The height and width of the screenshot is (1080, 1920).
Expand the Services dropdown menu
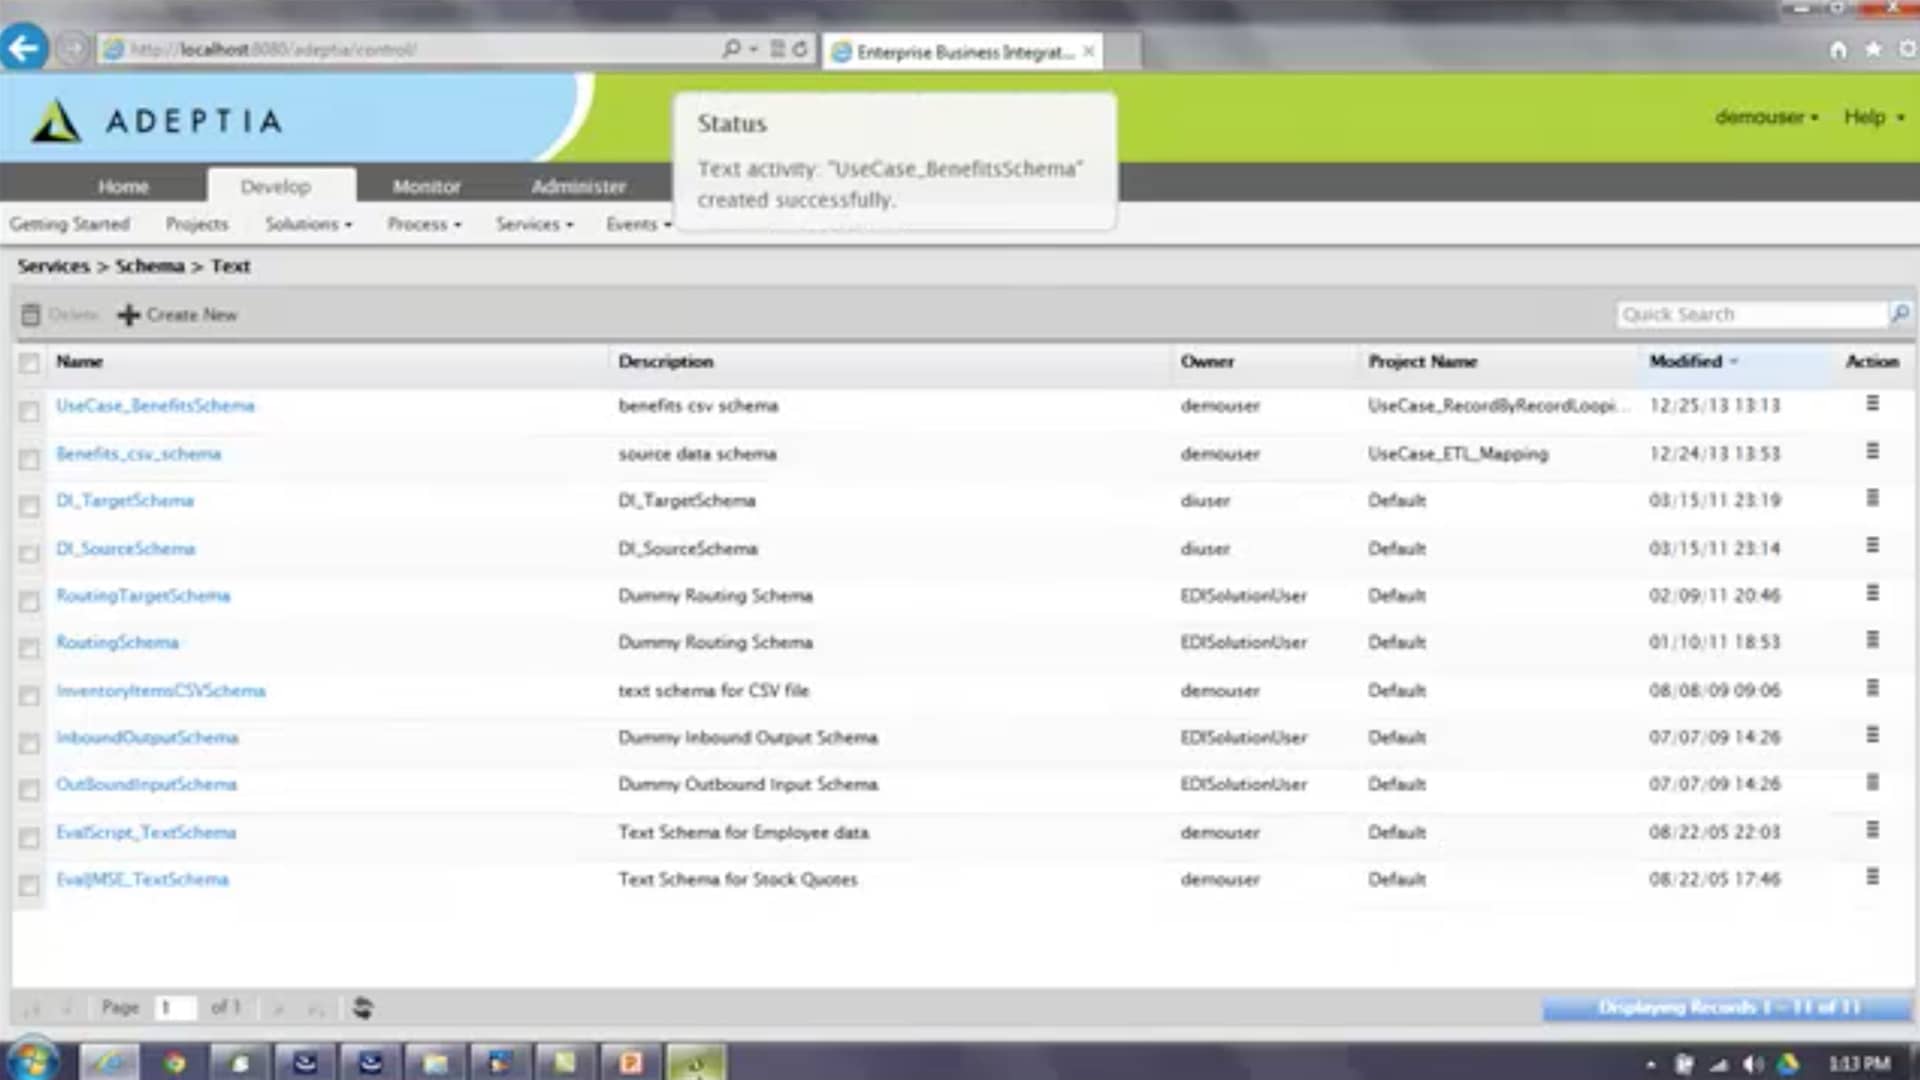coord(534,224)
